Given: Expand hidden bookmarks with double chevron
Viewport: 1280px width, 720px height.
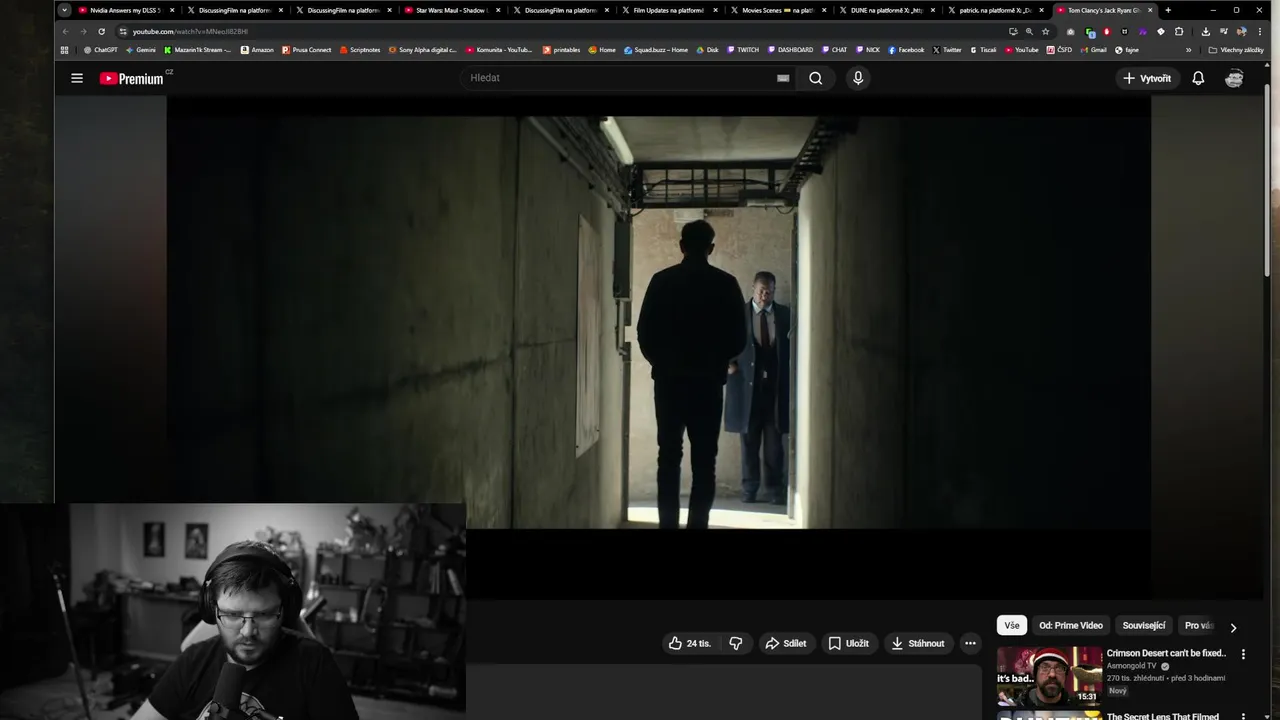Looking at the screenshot, I should [x=1188, y=49].
